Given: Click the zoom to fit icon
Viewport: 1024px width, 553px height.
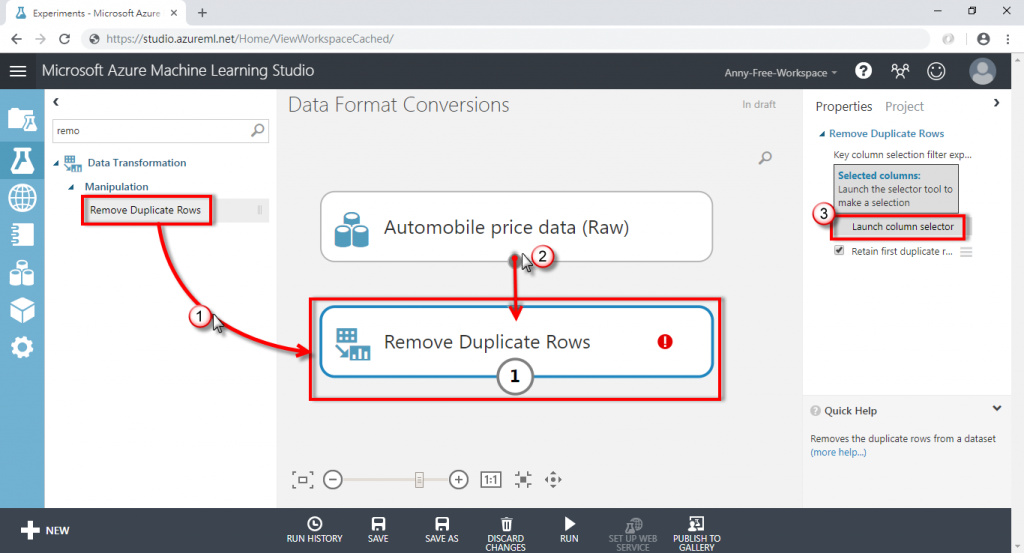Looking at the screenshot, I should click(302, 480).
